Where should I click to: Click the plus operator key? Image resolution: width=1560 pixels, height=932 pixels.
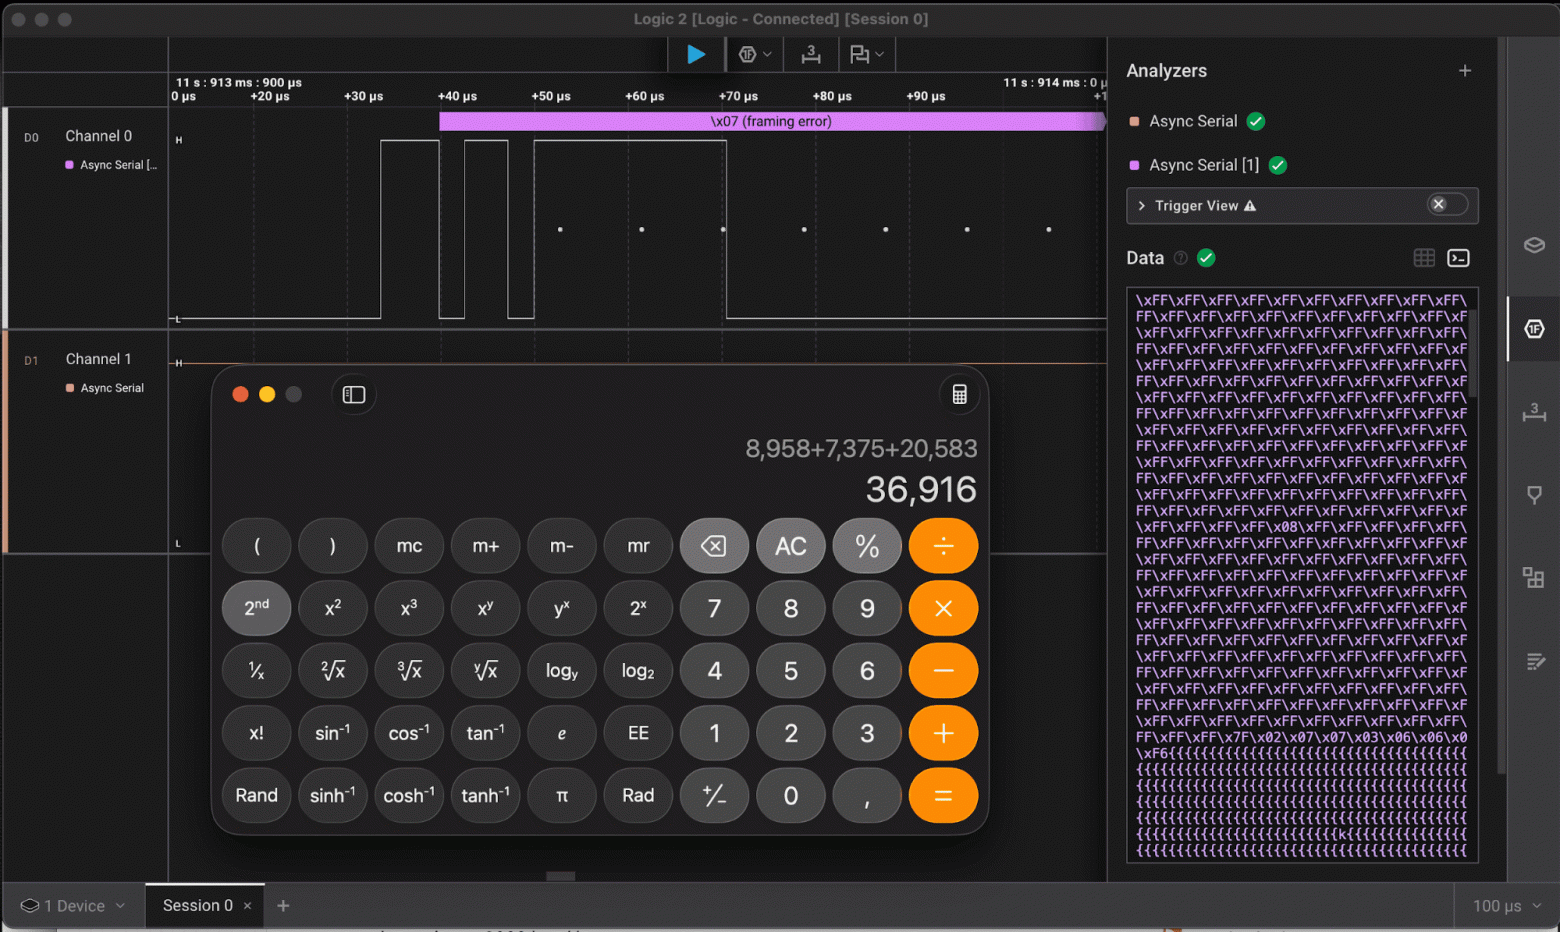coord(943,733)
